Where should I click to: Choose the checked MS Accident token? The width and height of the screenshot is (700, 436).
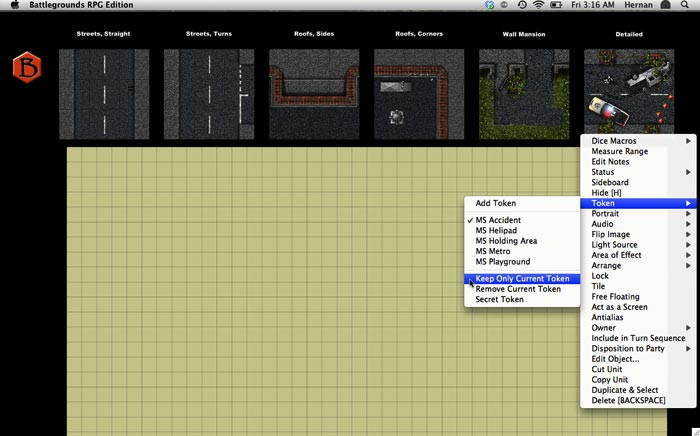pyautogui.click(x=522, y=220)
